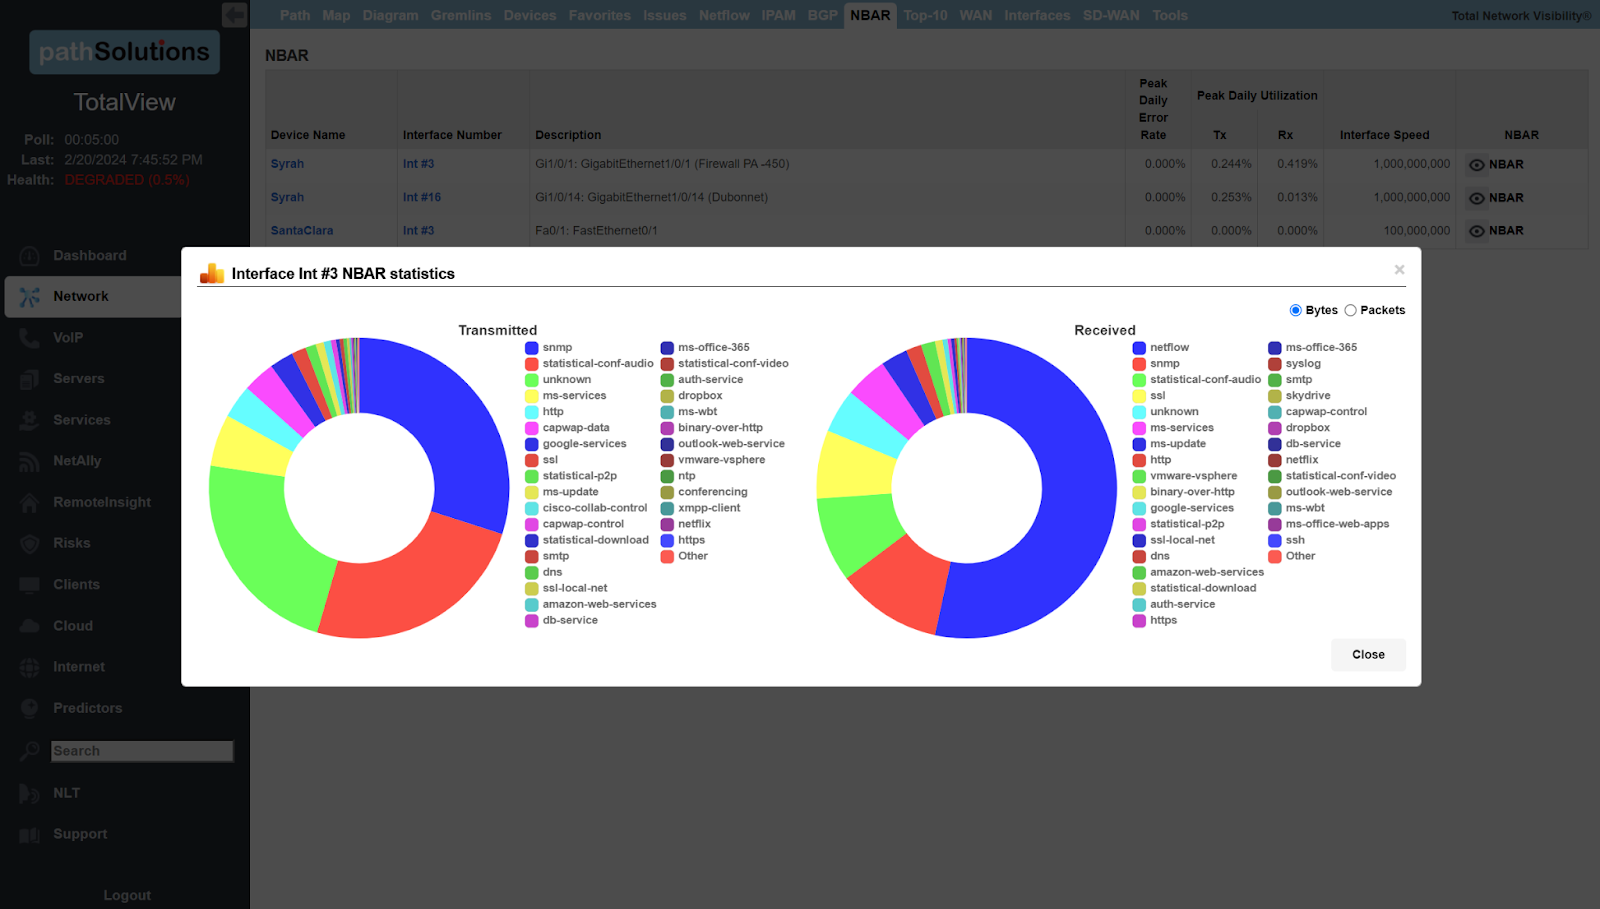The height and width of the screenshot is (909, 1600).
Task: Click the Servers sidebar icon
Action: click(30, 379)
